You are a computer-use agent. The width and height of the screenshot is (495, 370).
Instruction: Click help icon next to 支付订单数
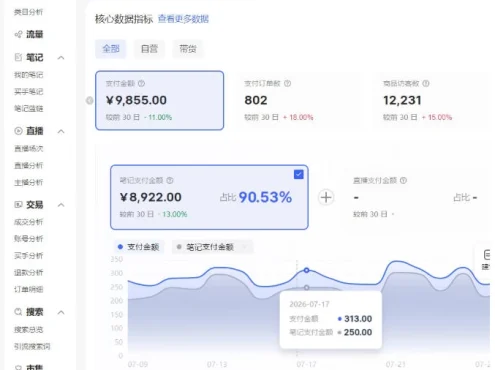287,83
